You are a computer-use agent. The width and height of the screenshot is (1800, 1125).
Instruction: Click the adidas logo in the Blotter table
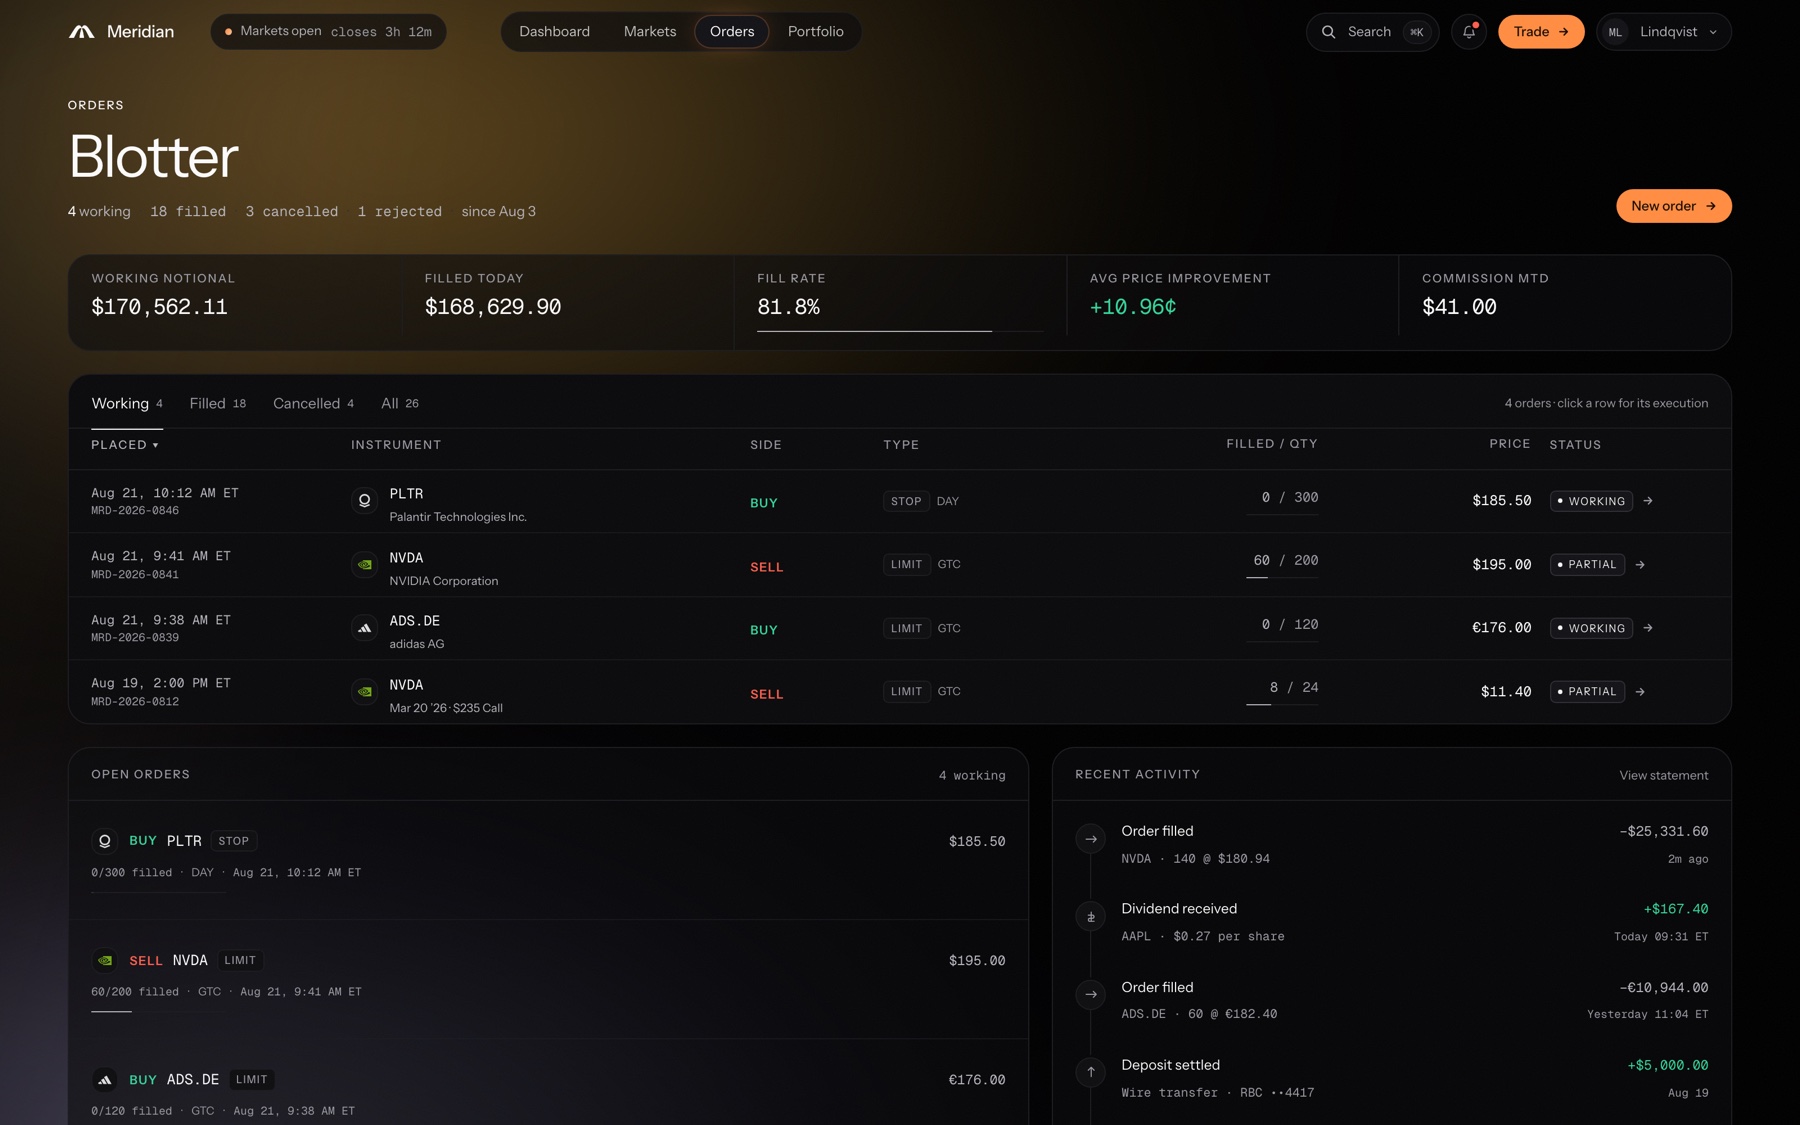click(x=365, y=628)
